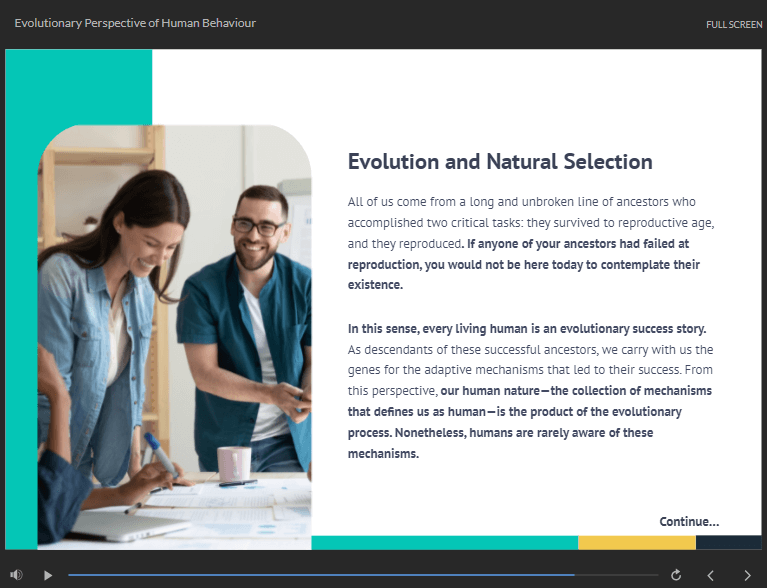767x588 pixels.
Task: Click the replay circular arrow icon
Action: click(676, 575)
